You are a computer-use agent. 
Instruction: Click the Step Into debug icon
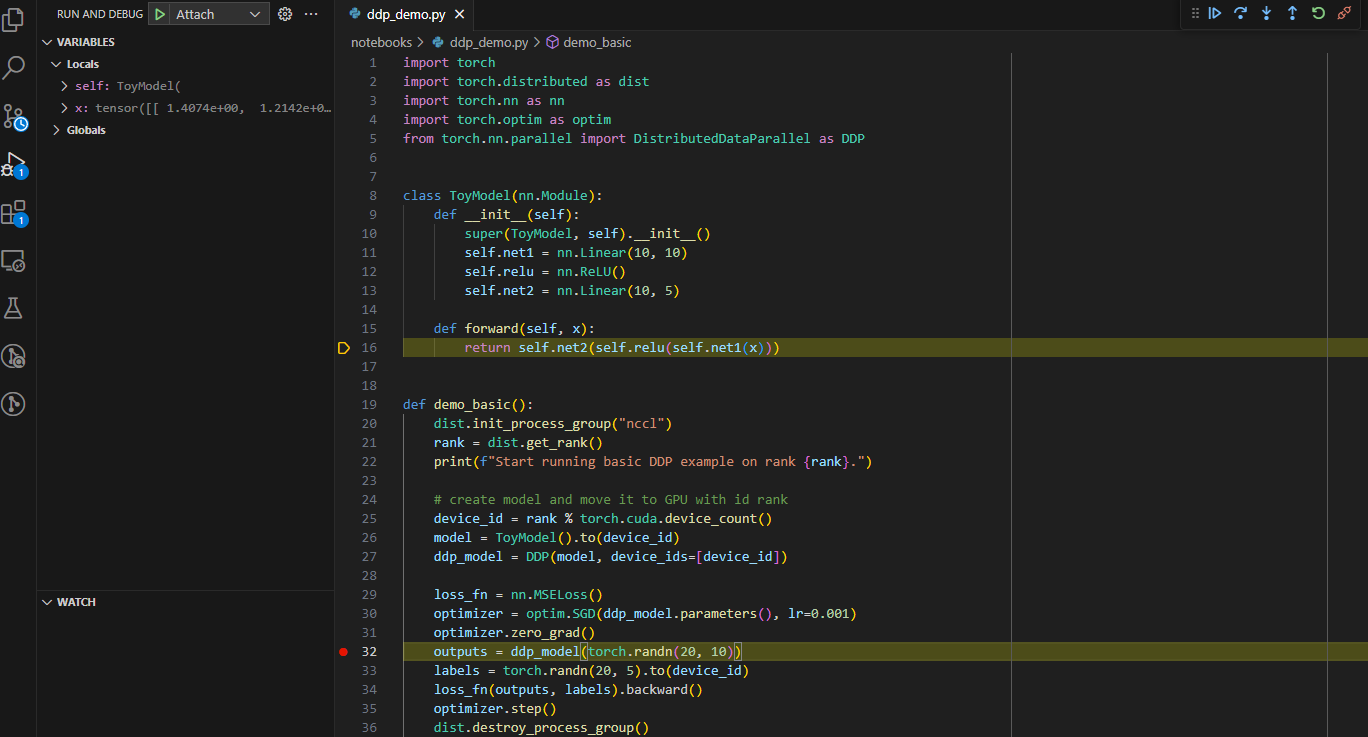coord(1265,13)
